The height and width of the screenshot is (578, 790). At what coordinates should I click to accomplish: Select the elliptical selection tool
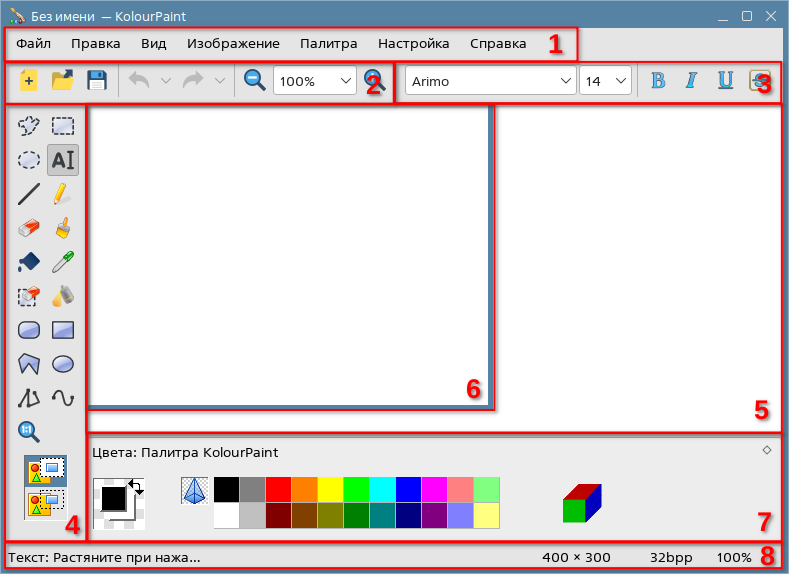coord(29,160)
